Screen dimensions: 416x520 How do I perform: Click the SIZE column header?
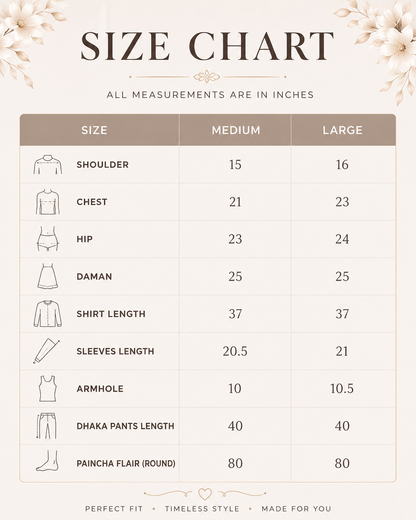coord(94,130)
